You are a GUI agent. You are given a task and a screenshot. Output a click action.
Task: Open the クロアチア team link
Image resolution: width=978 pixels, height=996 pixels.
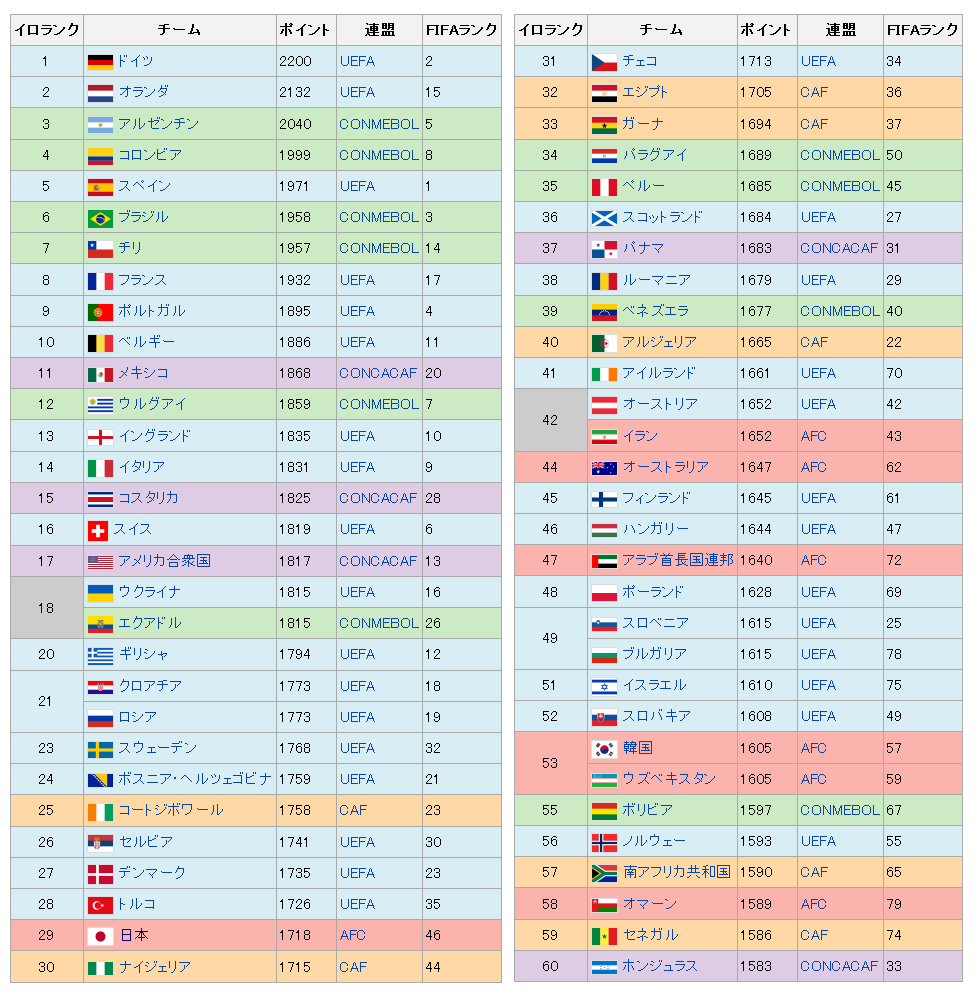click(x=150, y=686)
